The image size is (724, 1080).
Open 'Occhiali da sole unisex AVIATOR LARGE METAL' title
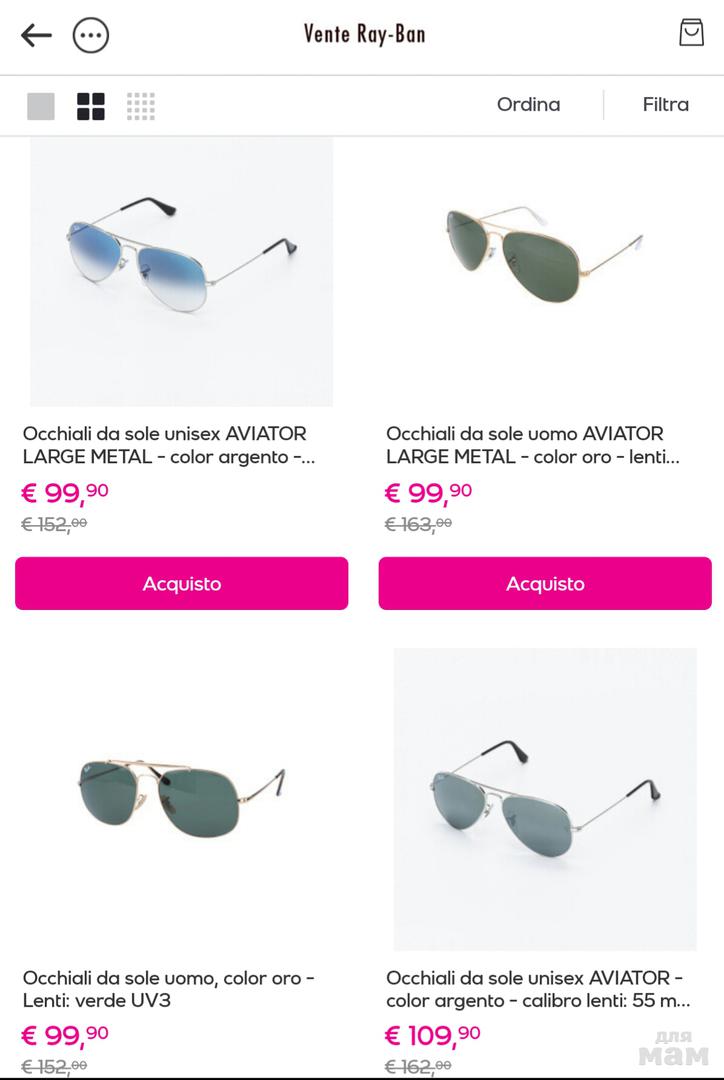coord(169,445)
